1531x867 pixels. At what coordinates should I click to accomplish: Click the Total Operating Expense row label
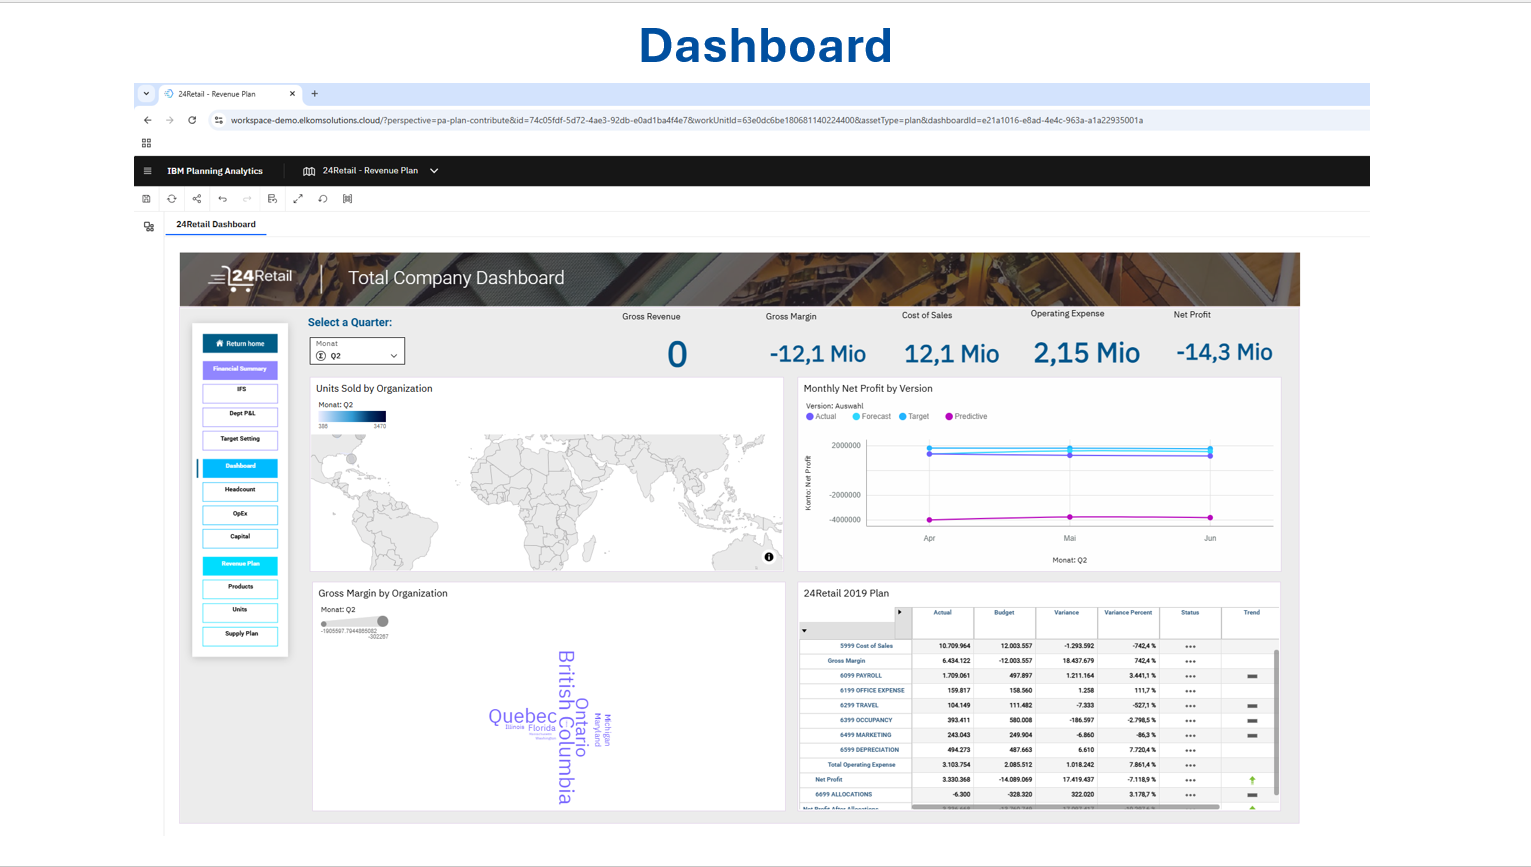coord(861,765)
